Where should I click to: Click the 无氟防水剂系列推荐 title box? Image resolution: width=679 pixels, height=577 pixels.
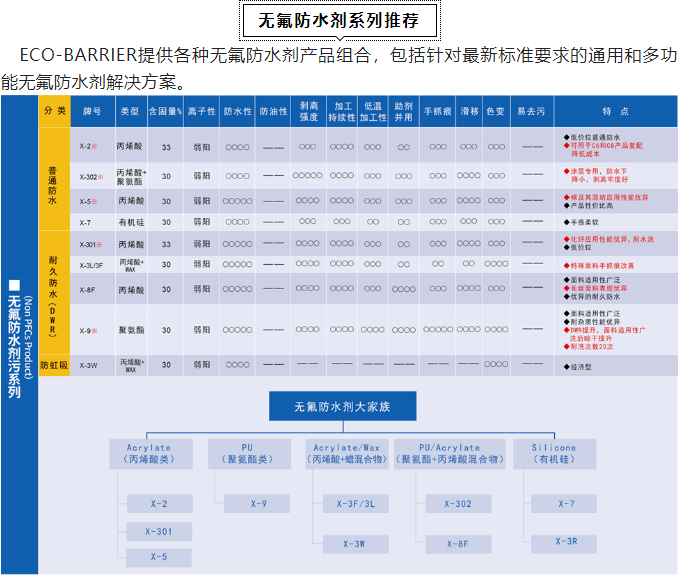[338, 21]
